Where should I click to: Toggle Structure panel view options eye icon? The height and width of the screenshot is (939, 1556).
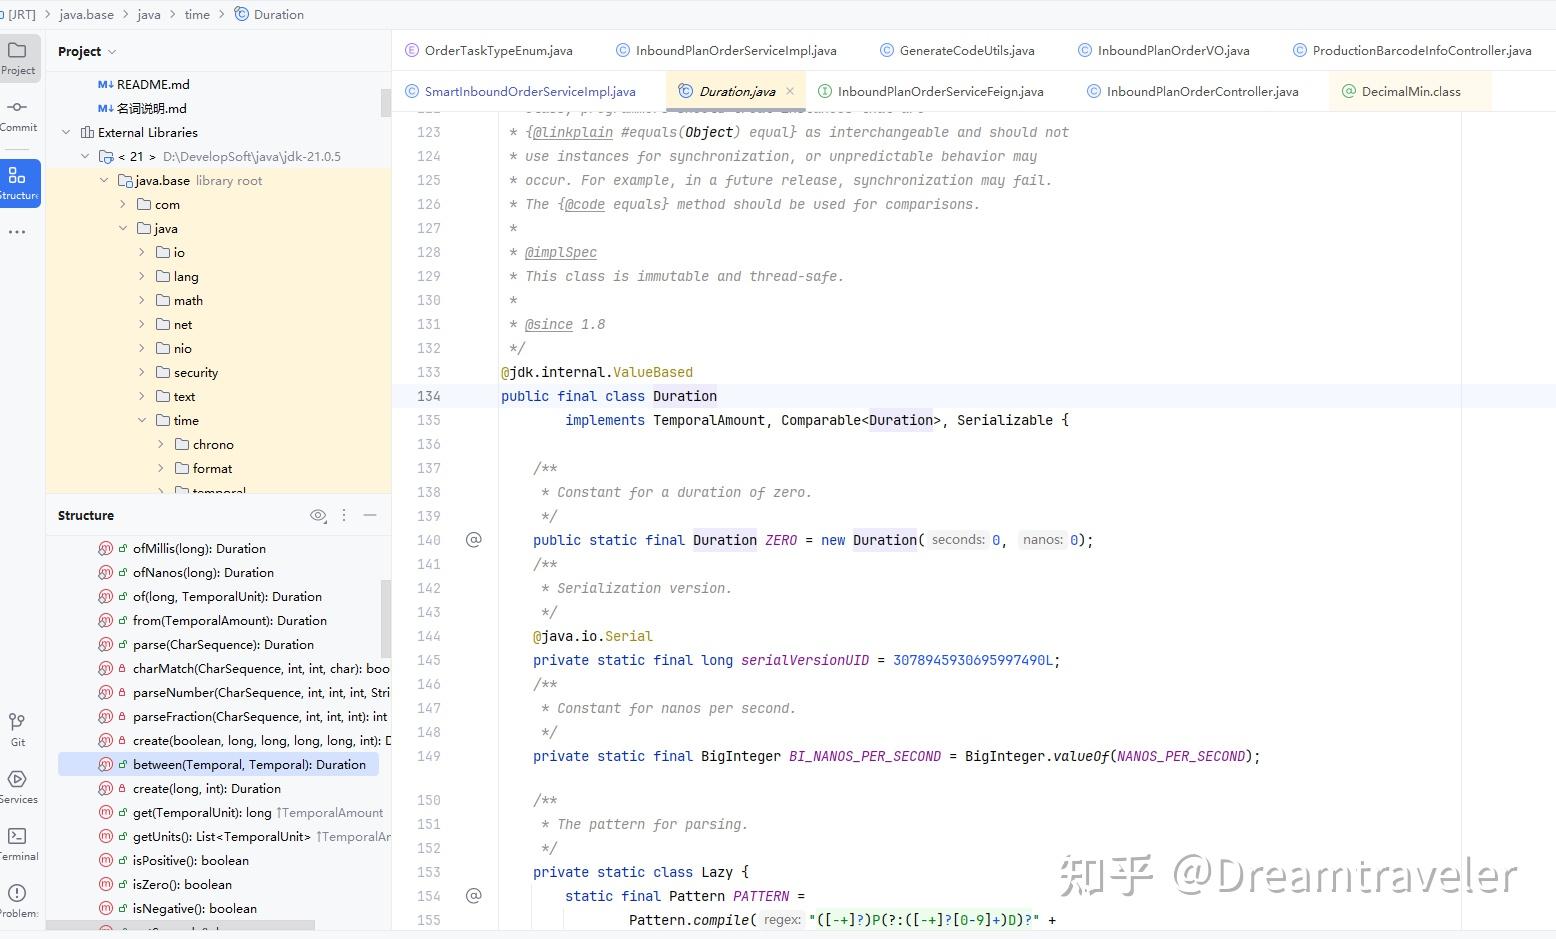318,515
